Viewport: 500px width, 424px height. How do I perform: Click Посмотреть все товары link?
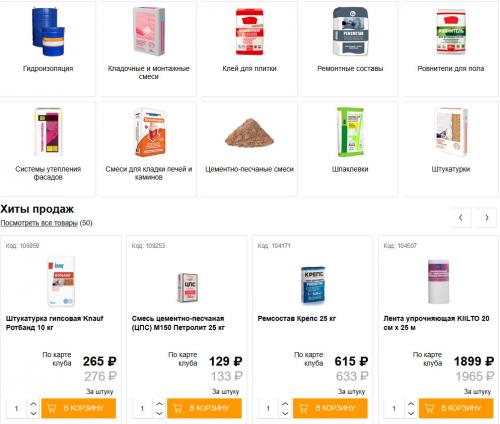pos(39,223)
